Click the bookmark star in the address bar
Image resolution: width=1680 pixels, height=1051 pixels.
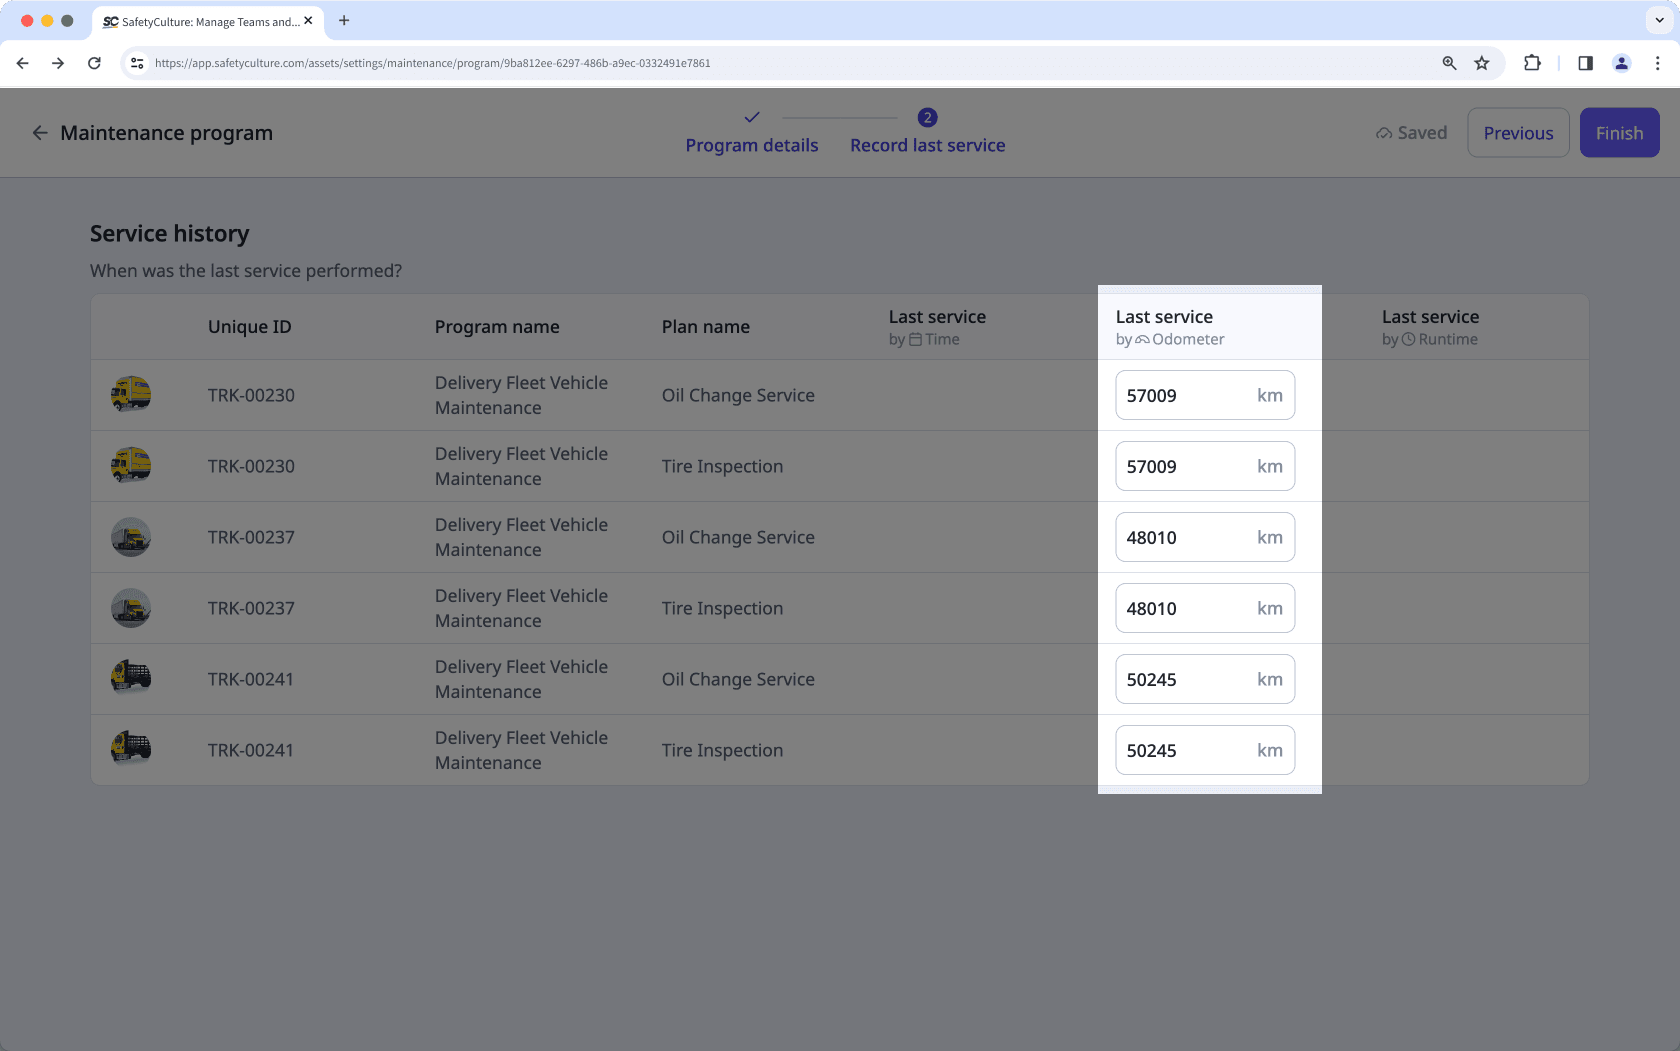tap(1482, 63)
